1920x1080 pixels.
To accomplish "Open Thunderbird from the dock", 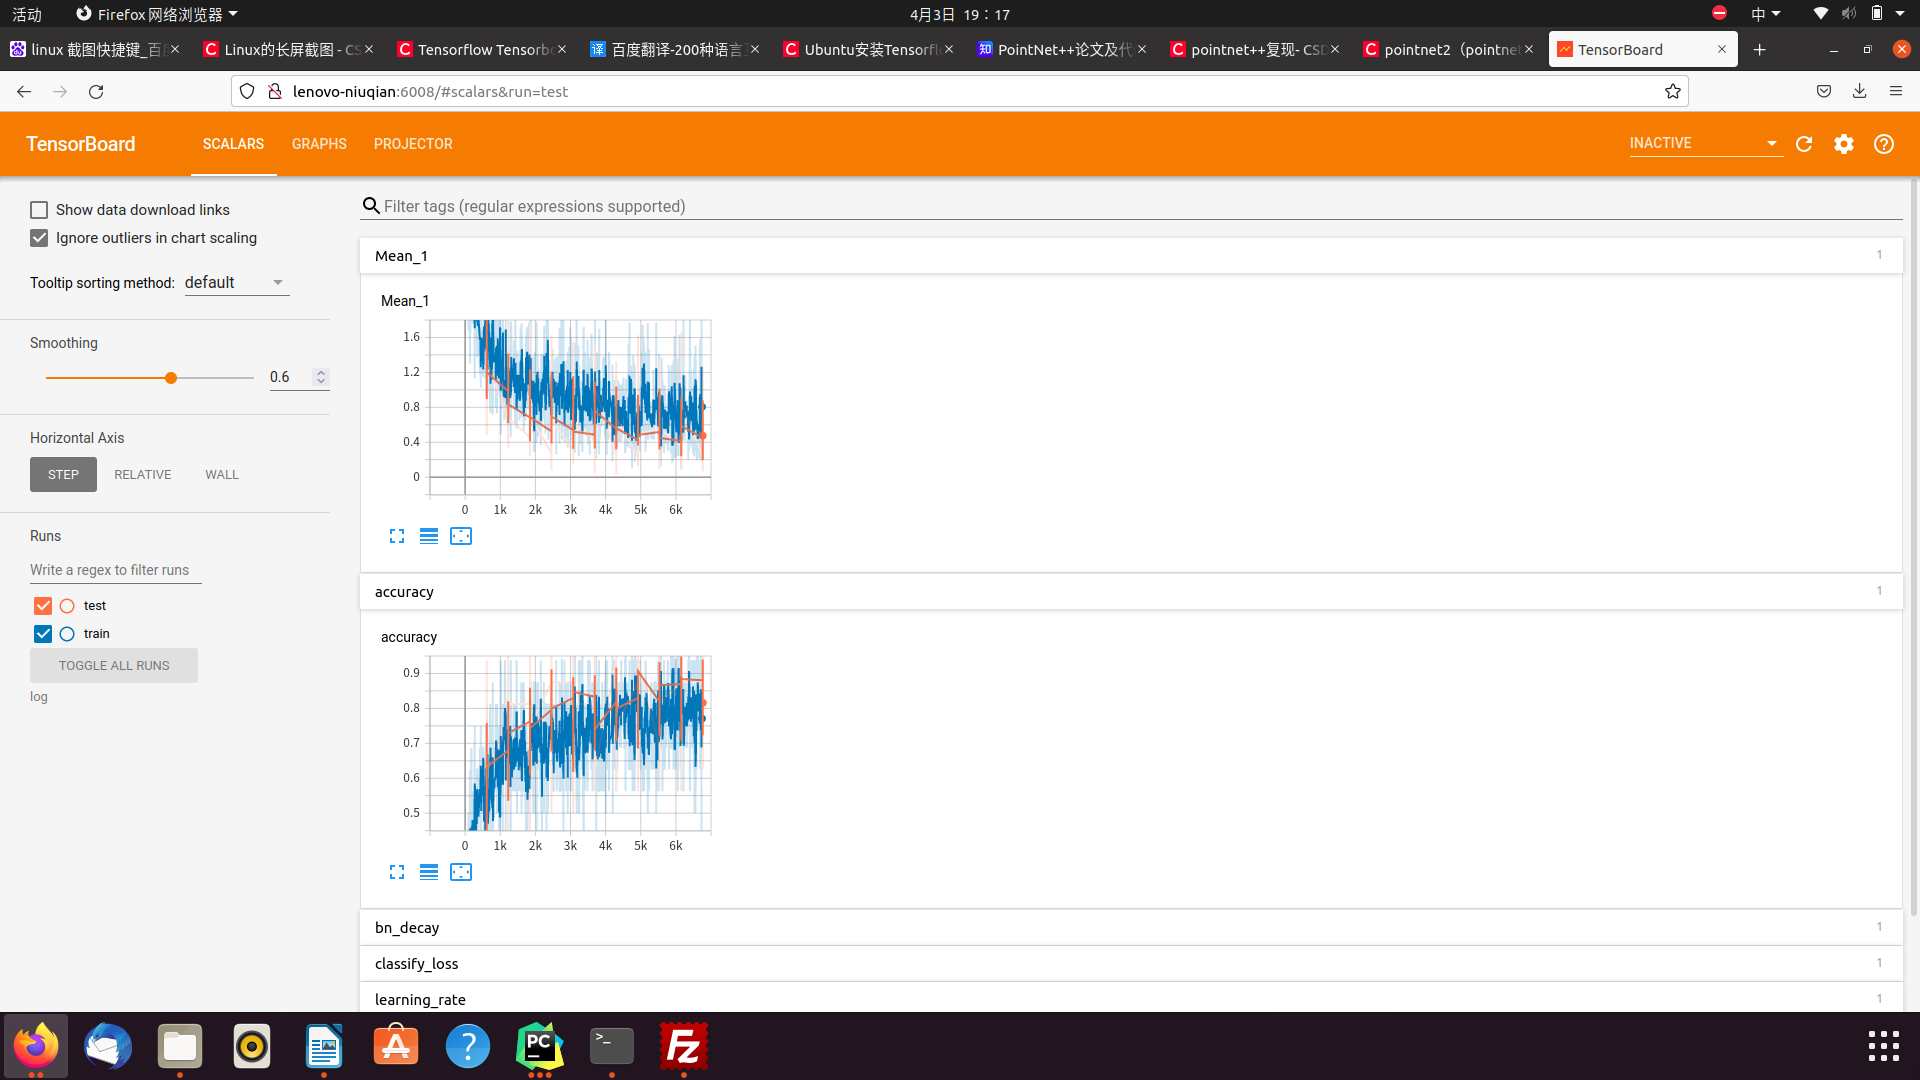I will tap(108, 1047).
